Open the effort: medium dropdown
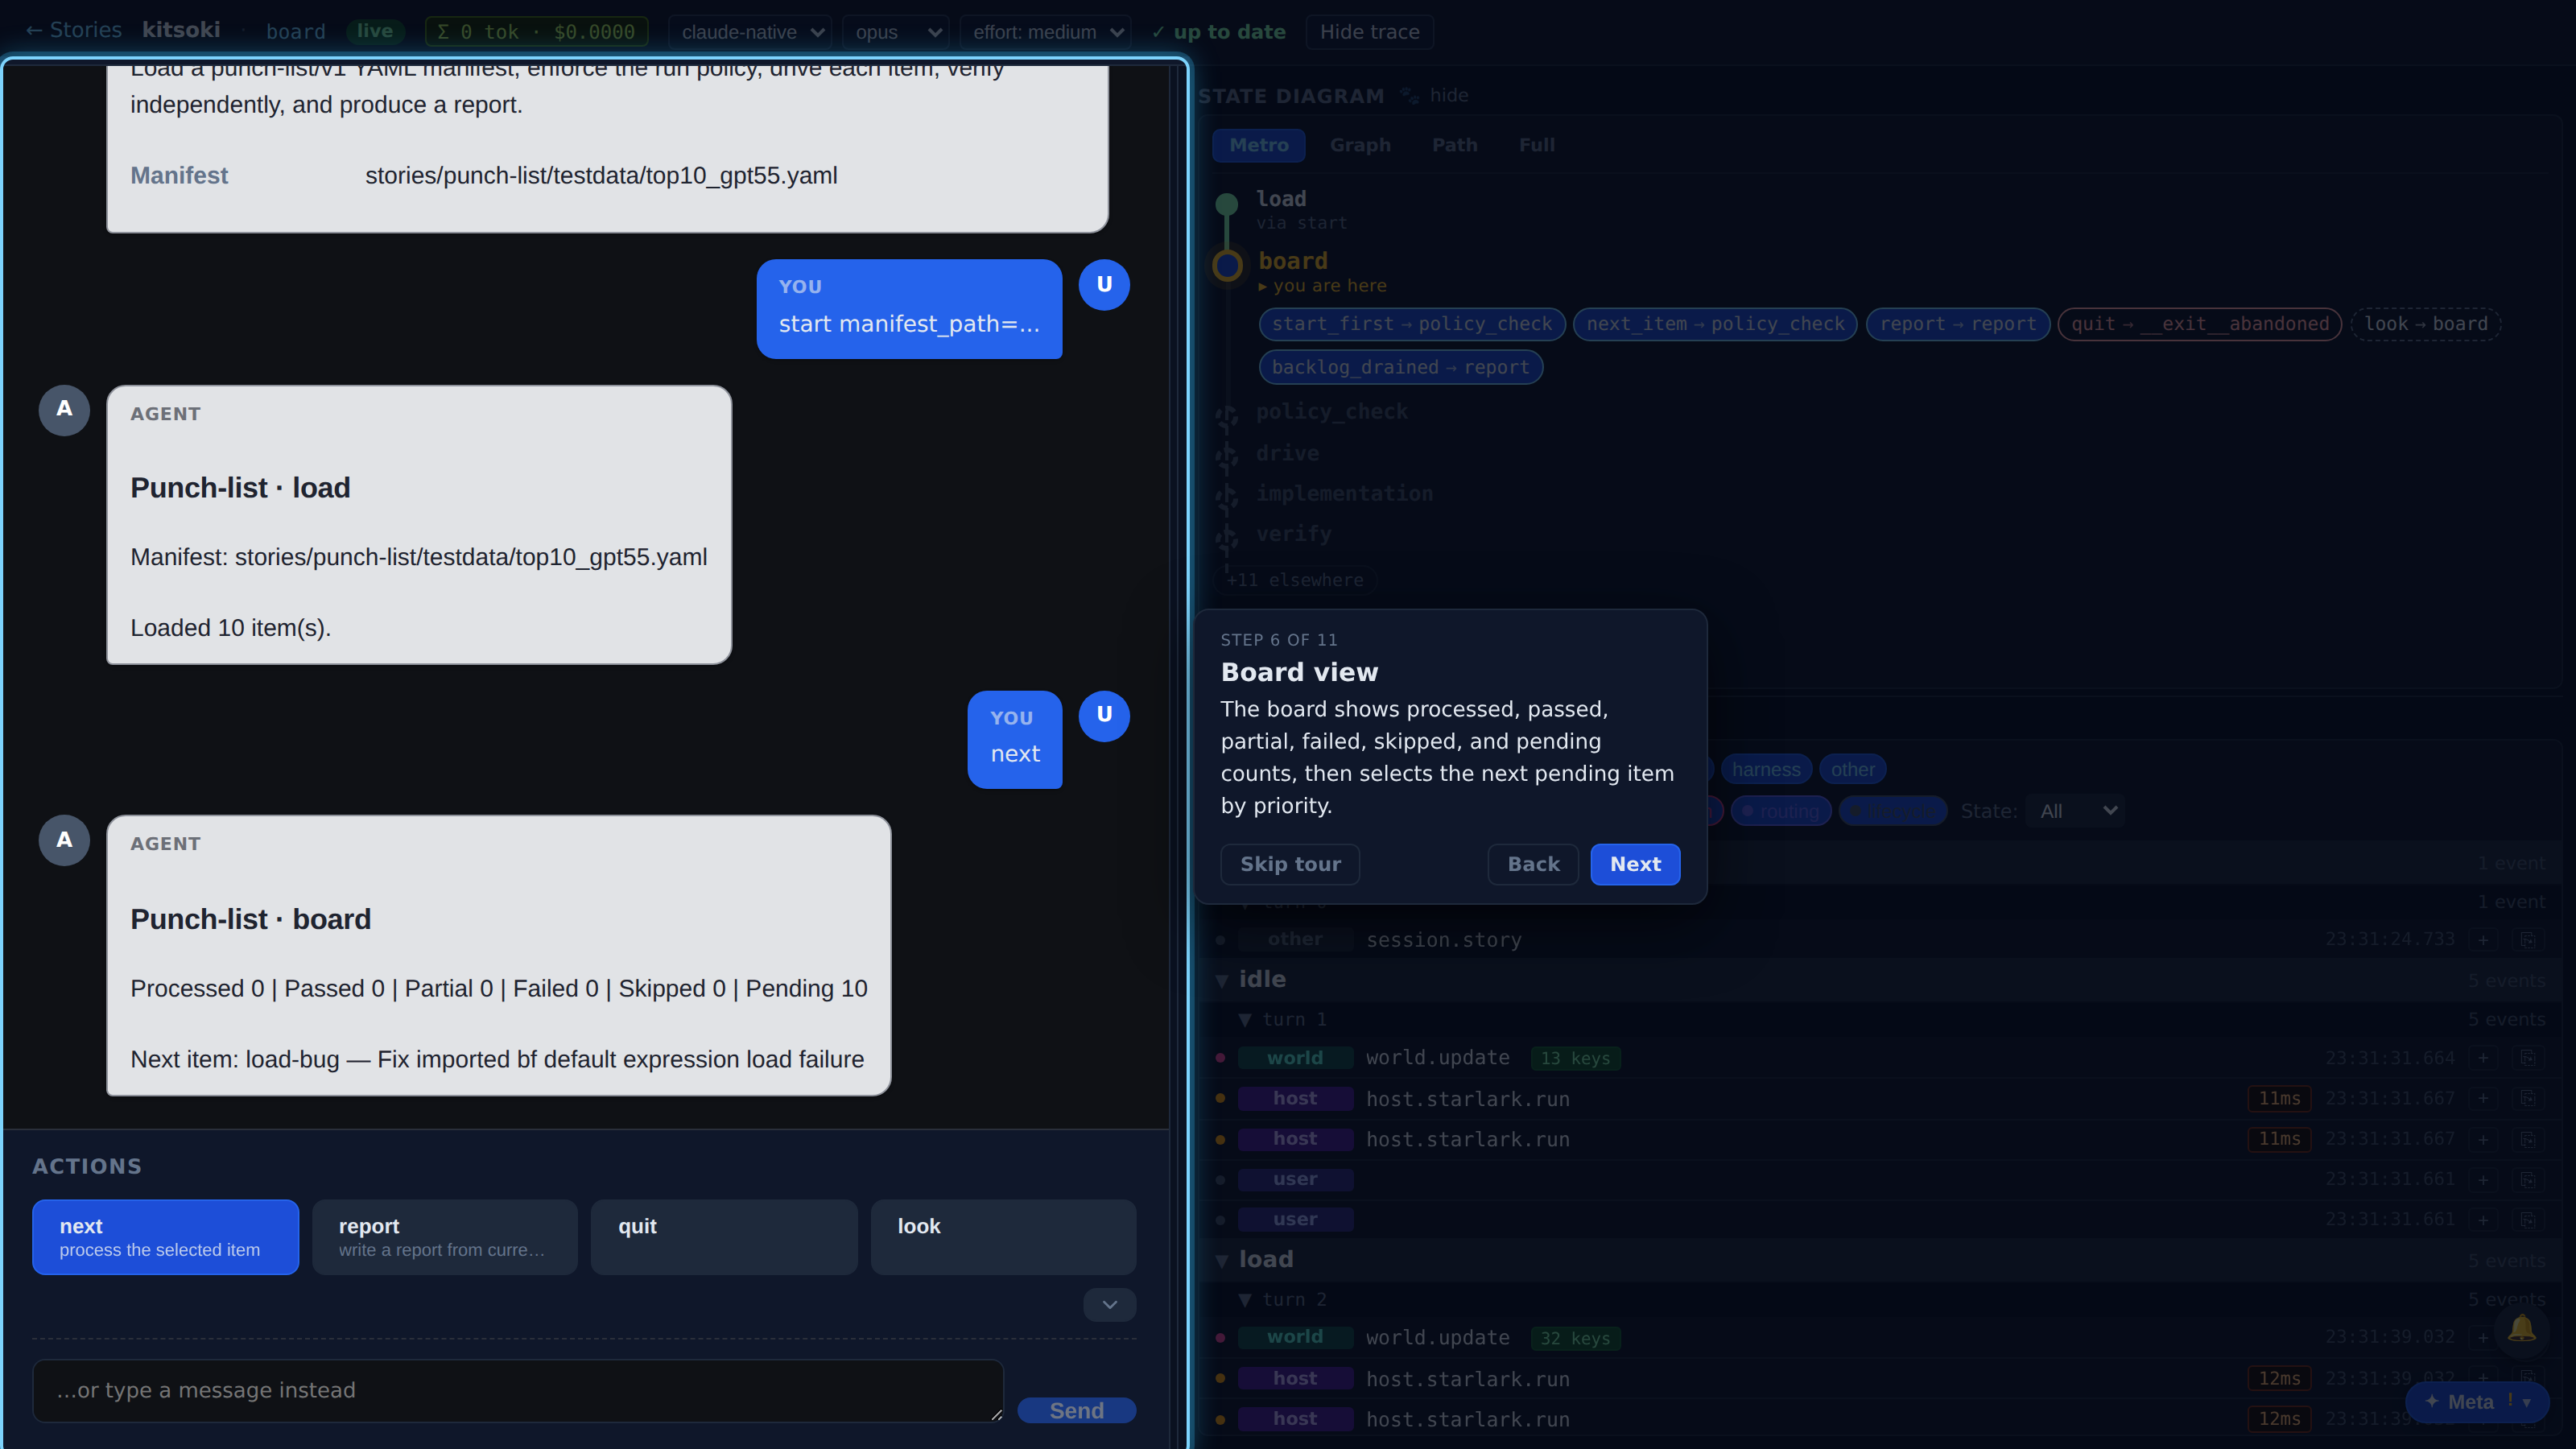The height and width of the screenshot is (1449, 2576). click(1046, 32)
